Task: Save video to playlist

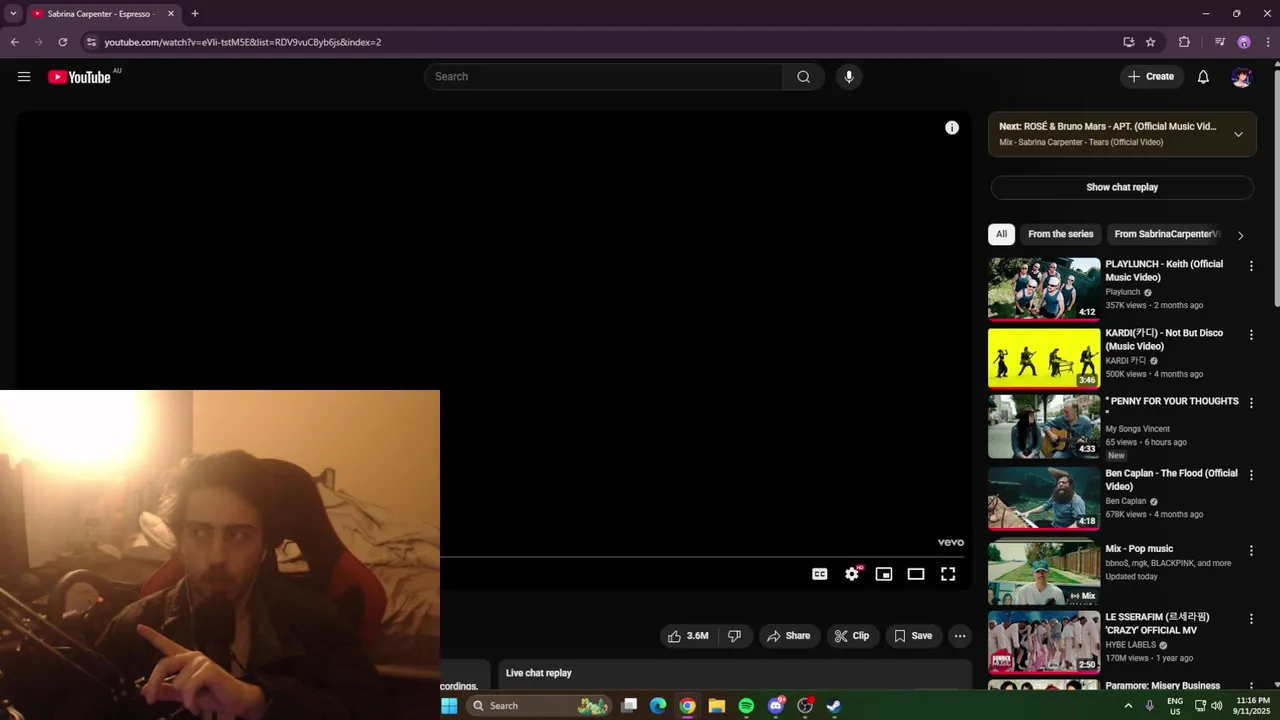Action: (913, 636)
